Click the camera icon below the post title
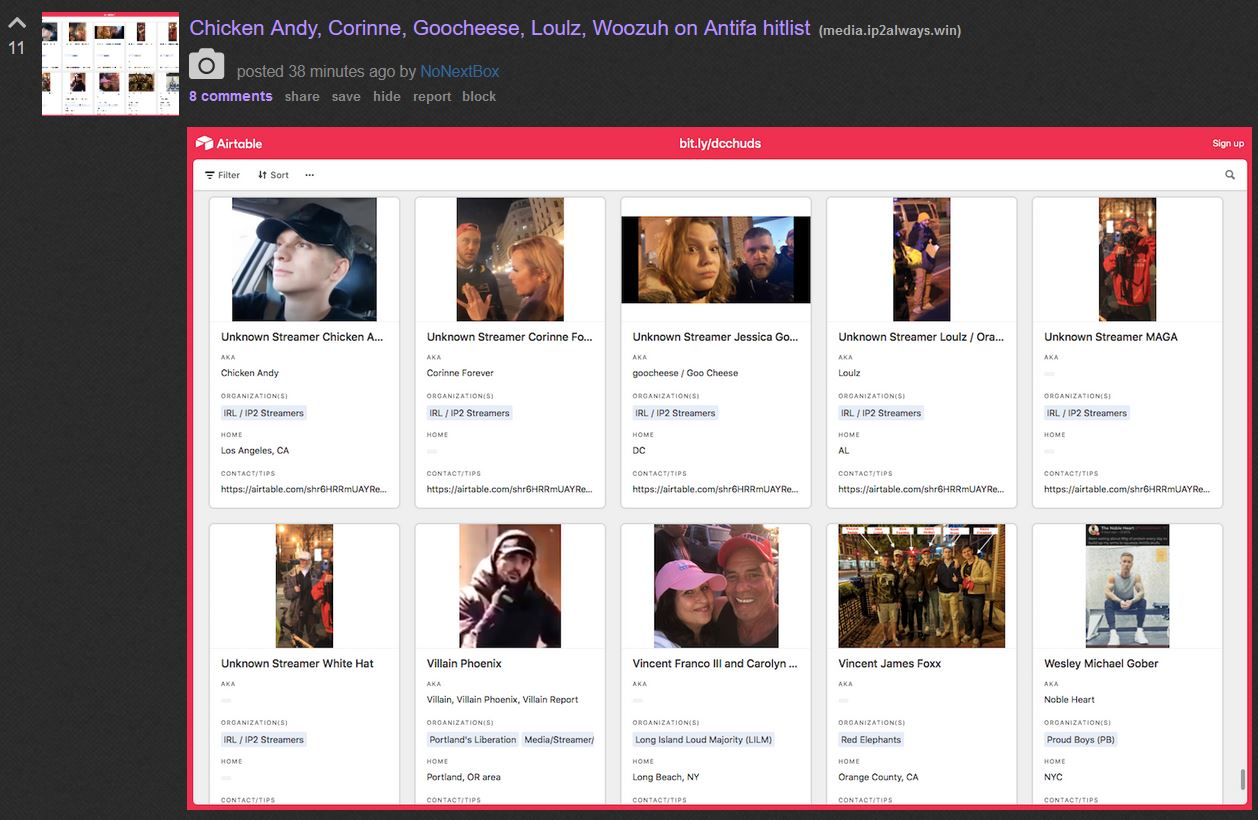Screen dimensions: 1258x820 pos(206,66)
